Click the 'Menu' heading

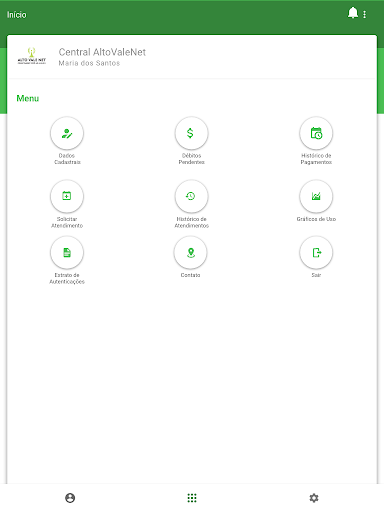coord(28,98)
